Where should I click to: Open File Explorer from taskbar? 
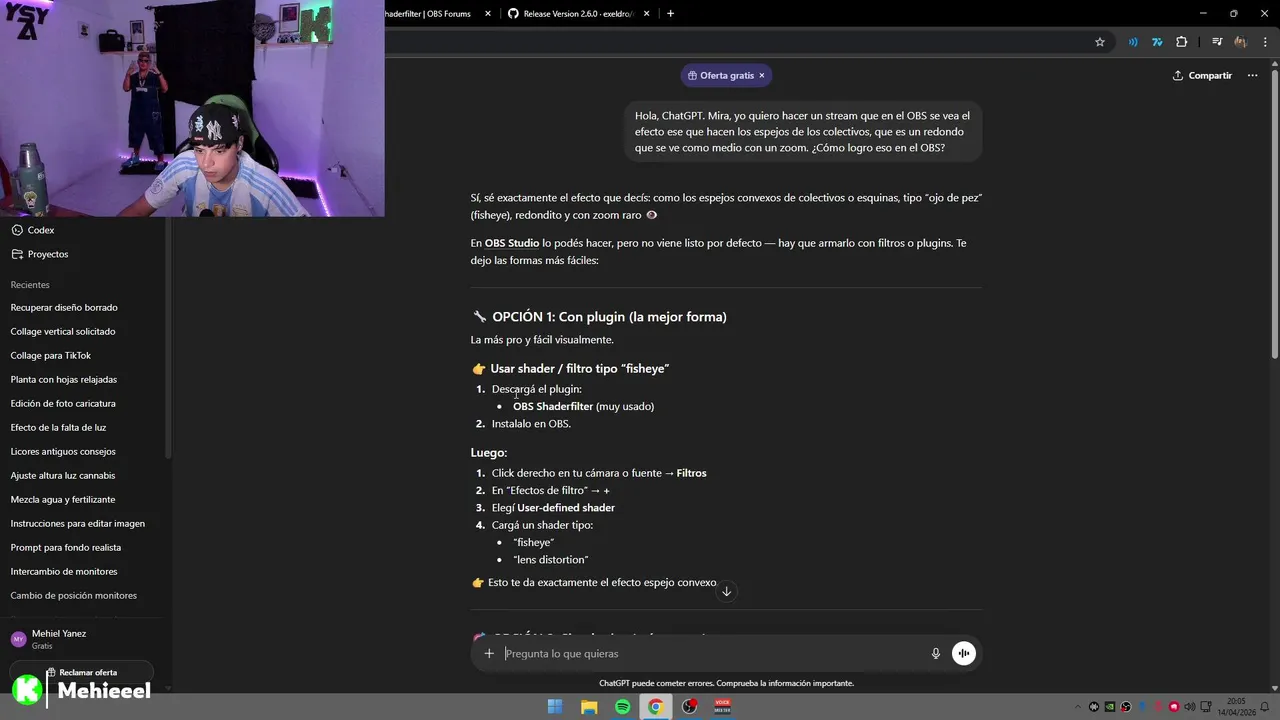click(x=589, y=707)
